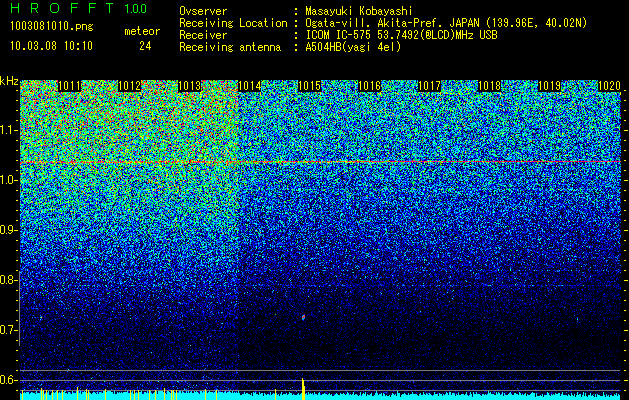Click the meteor label
629x400 pixels.
coord(142,31)
